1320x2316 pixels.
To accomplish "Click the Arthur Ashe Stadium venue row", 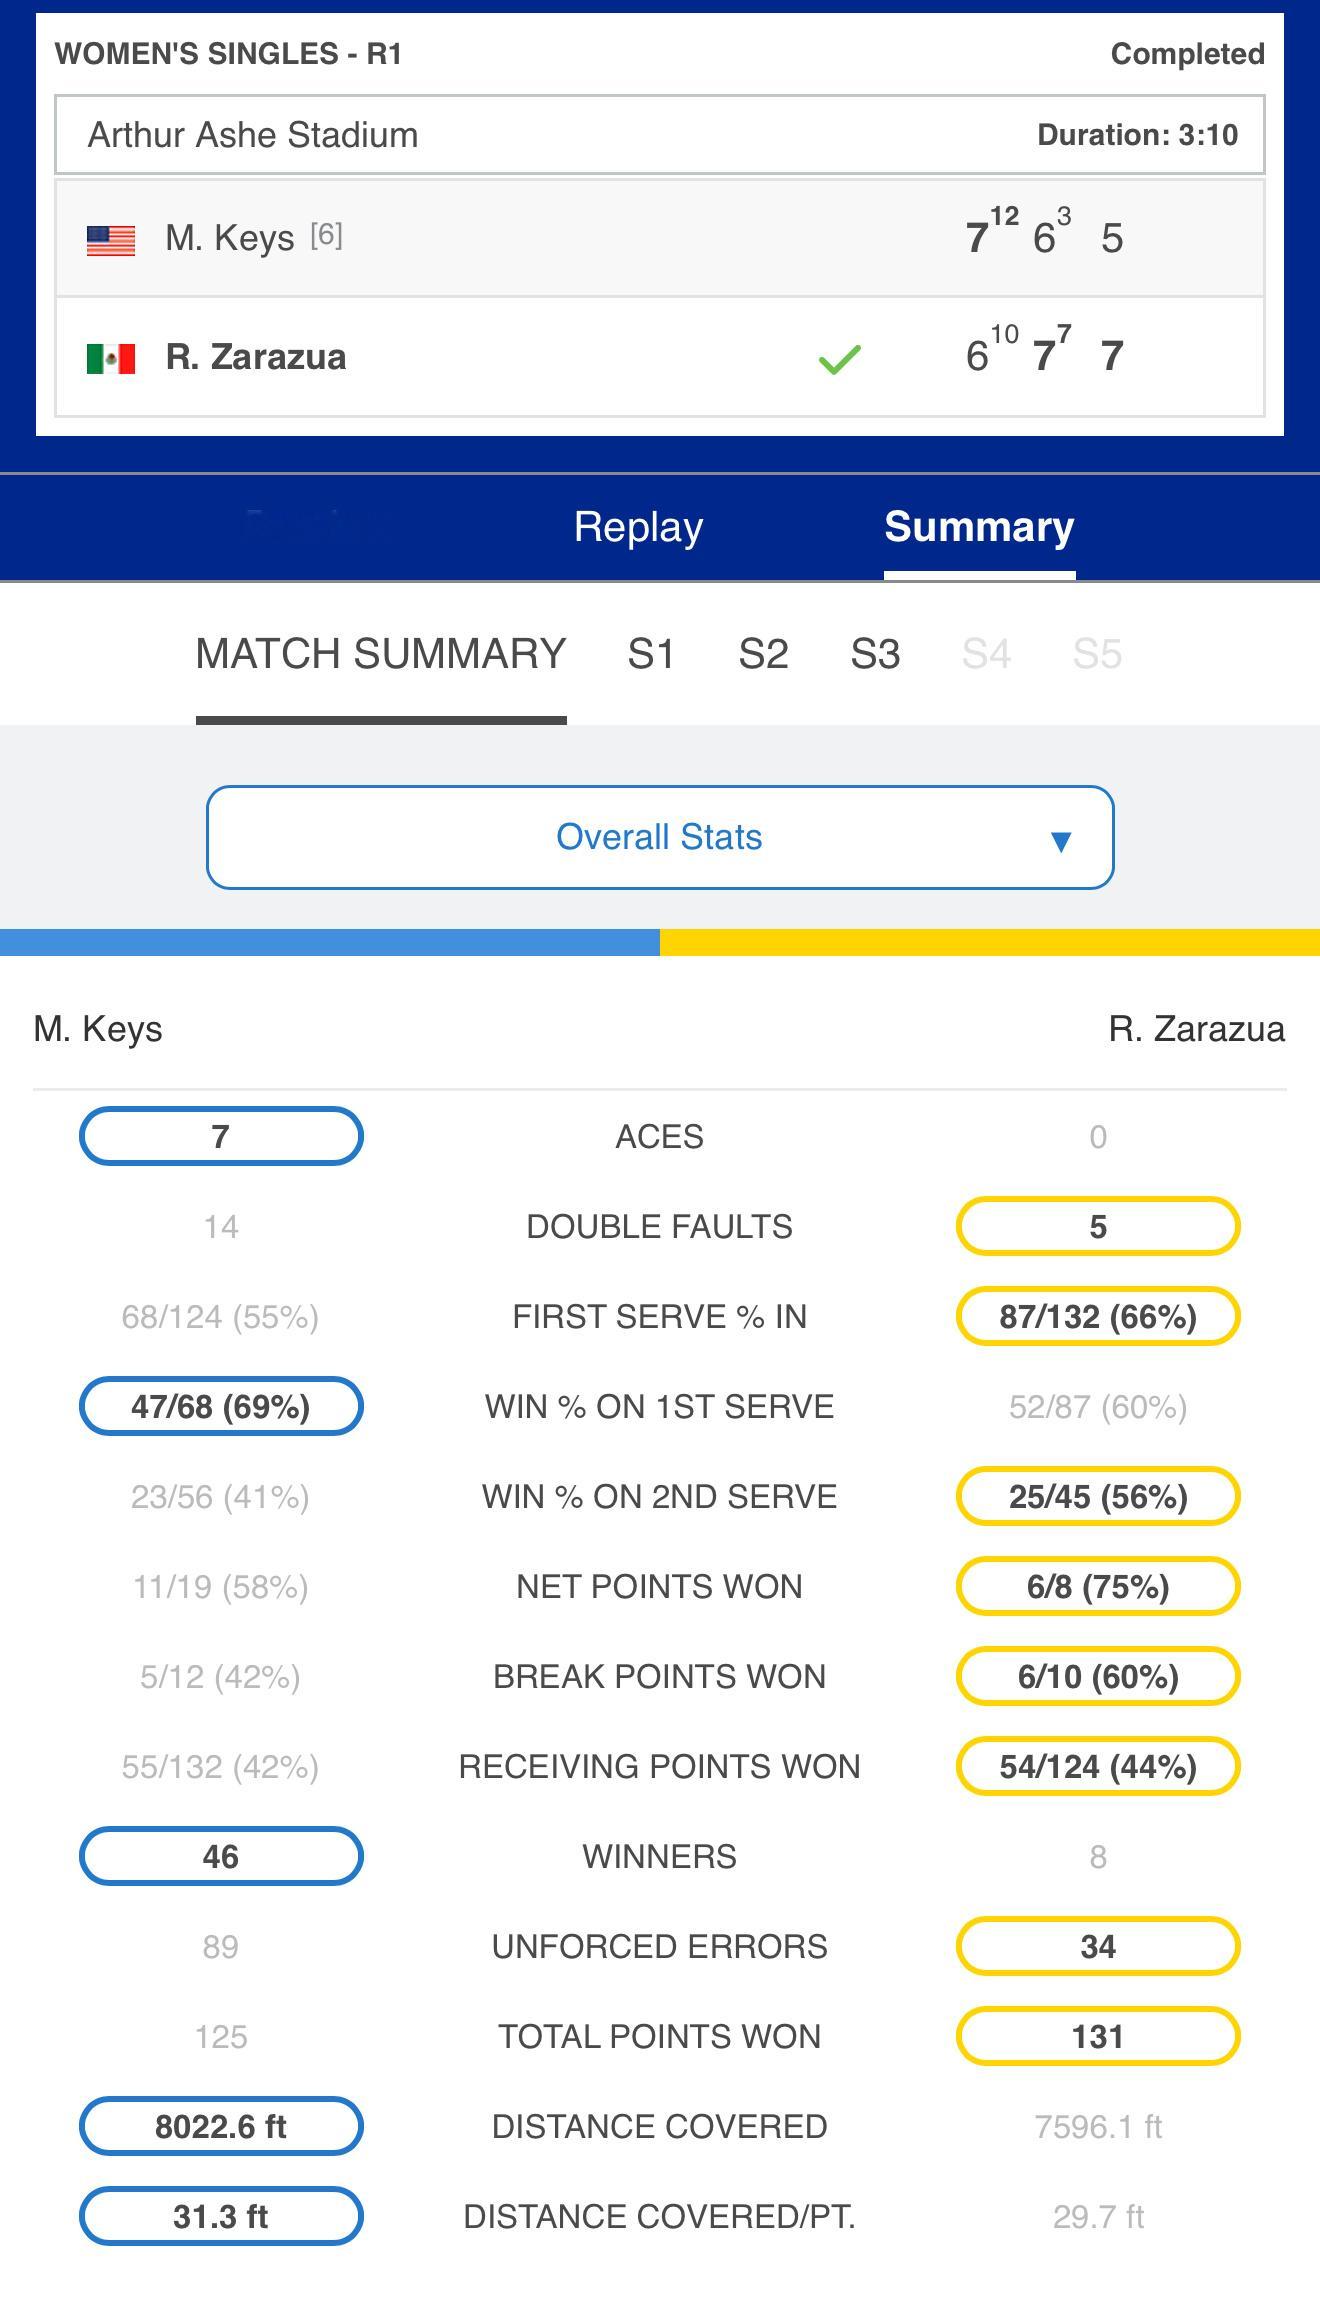I will click(660, 135).
